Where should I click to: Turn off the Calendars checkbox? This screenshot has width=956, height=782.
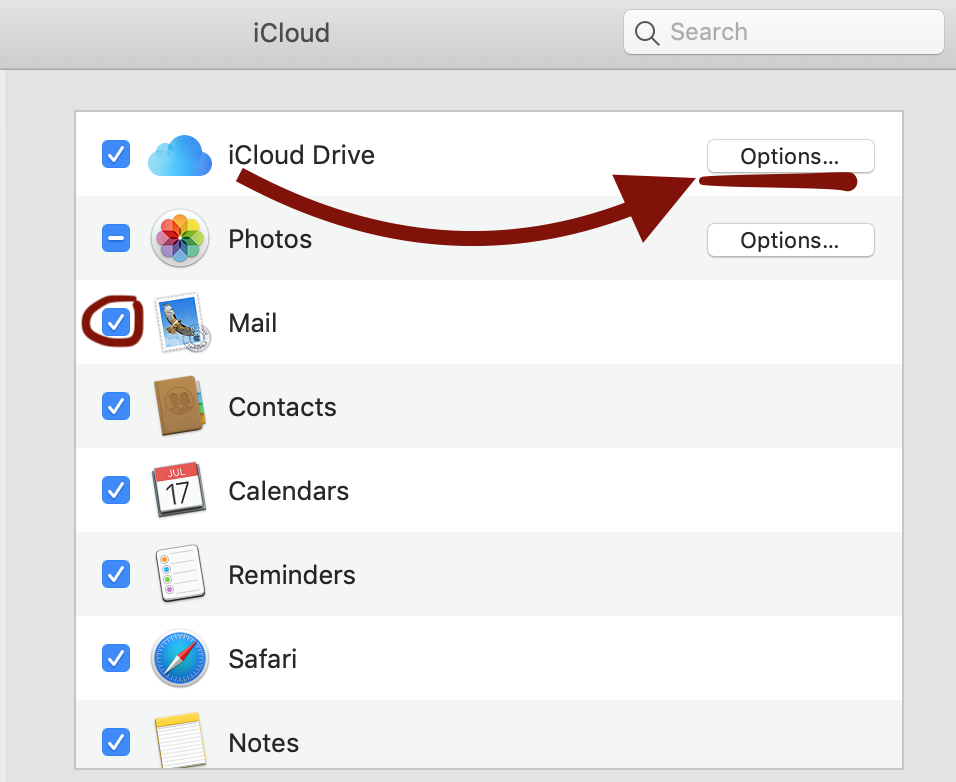coord(116,490)
